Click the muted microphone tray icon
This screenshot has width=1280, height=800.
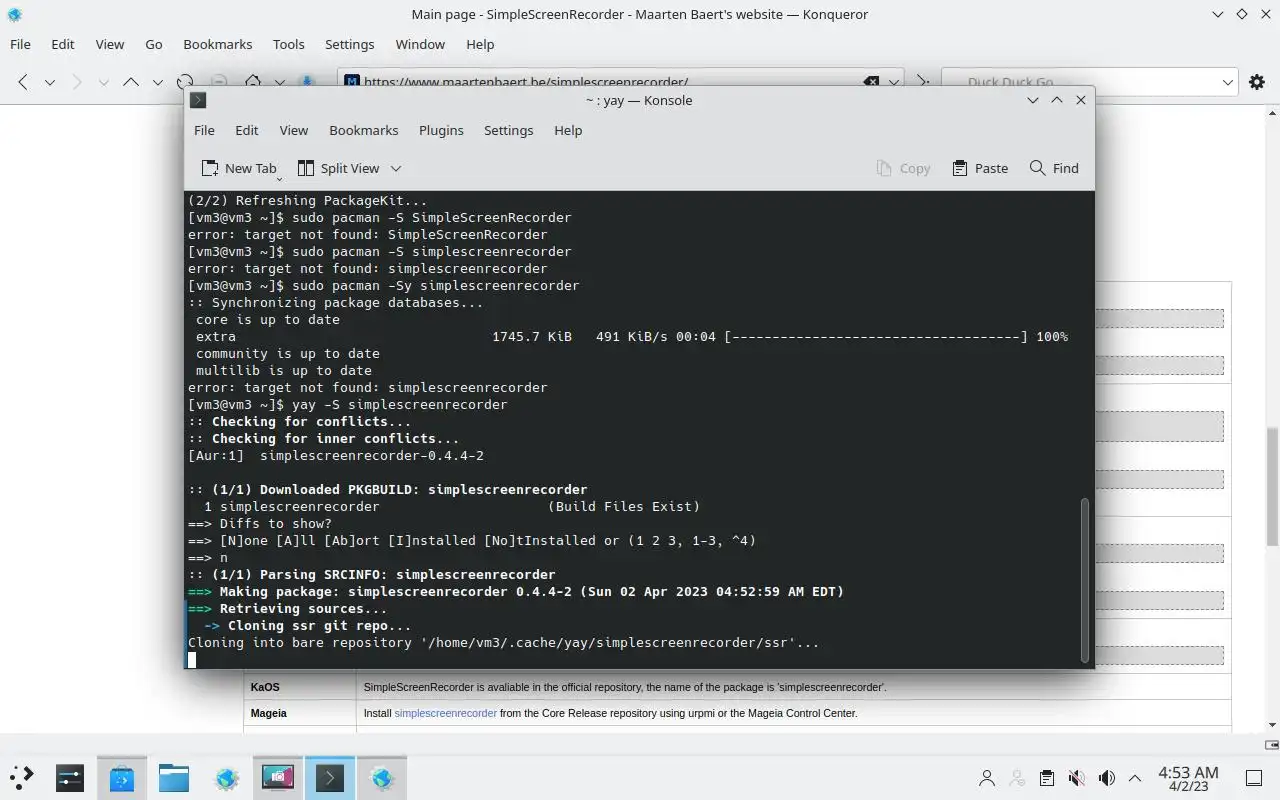(1076, 778)
